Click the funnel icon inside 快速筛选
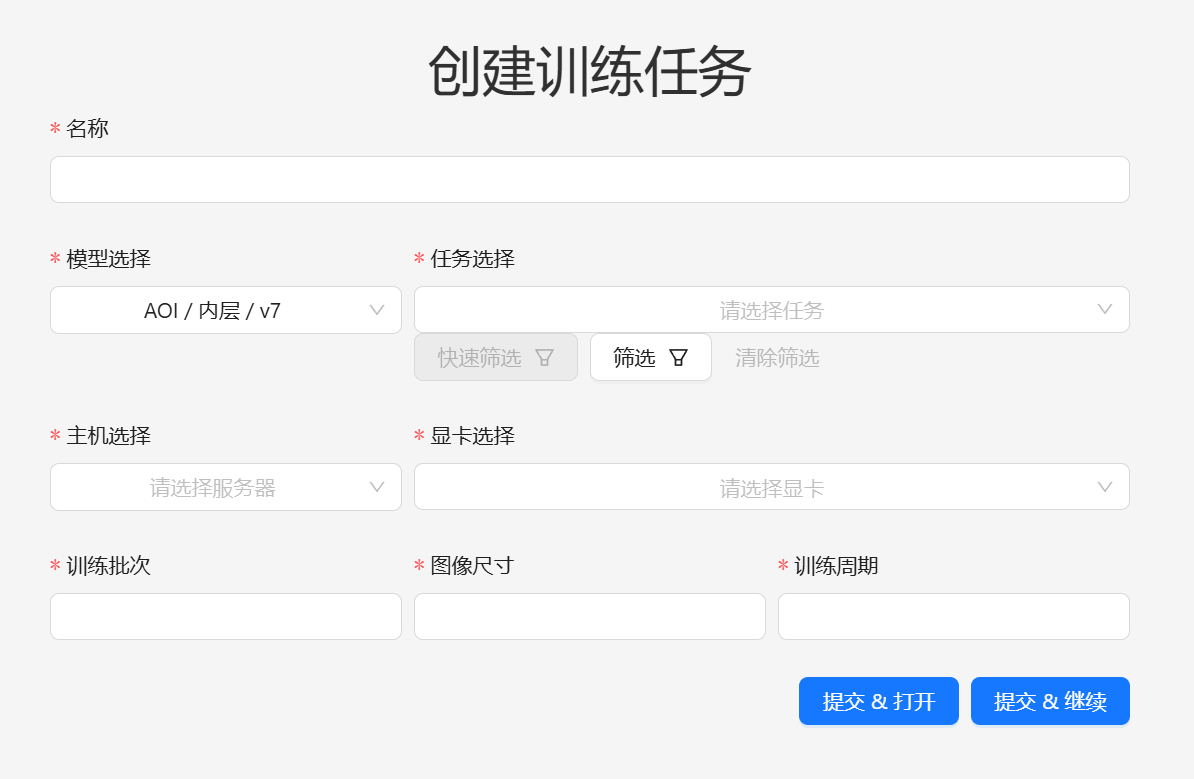This screenshot has width=1194, height=779. coord(544,358)
